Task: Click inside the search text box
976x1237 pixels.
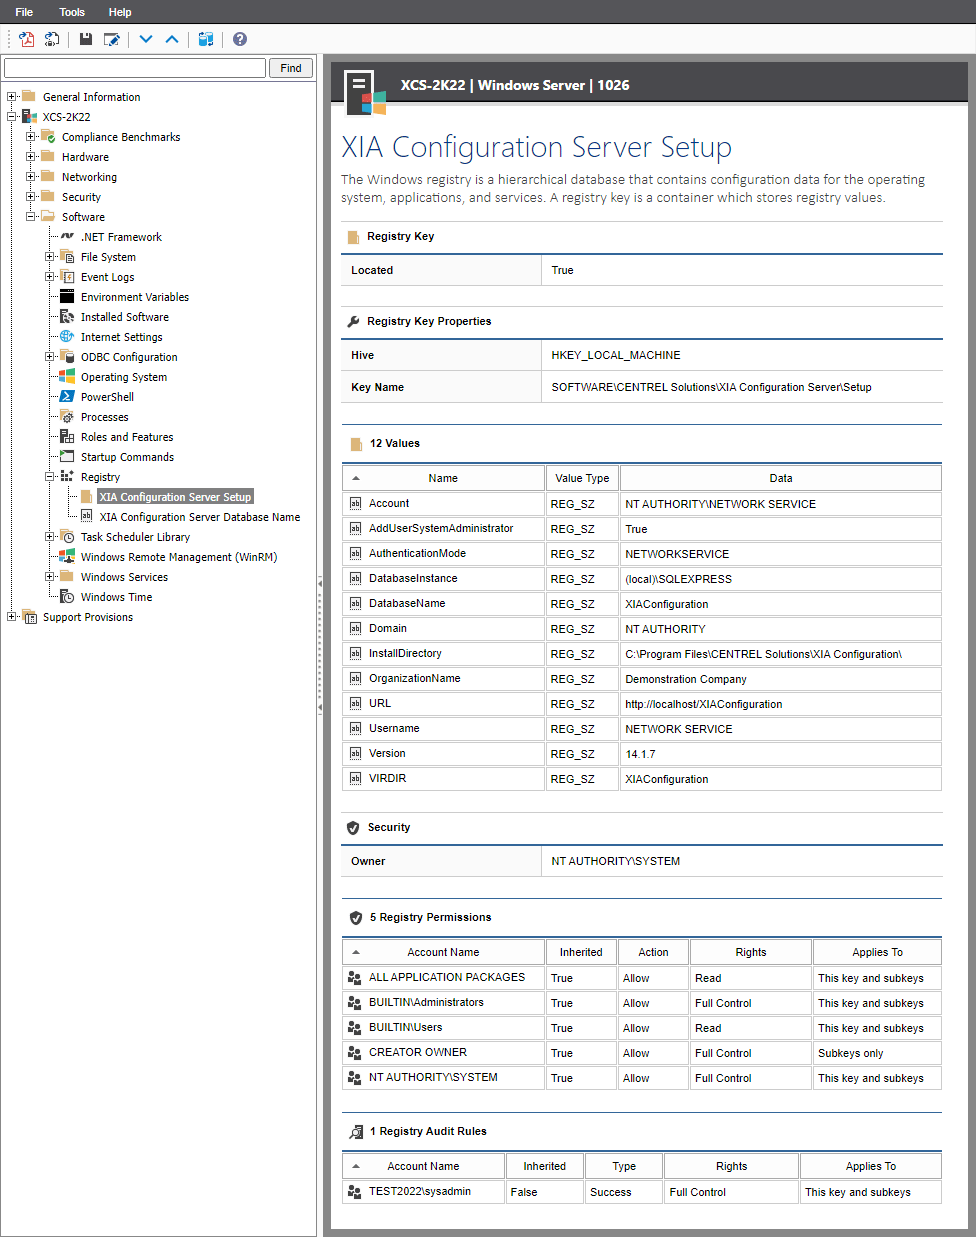Action: point(135,67)
